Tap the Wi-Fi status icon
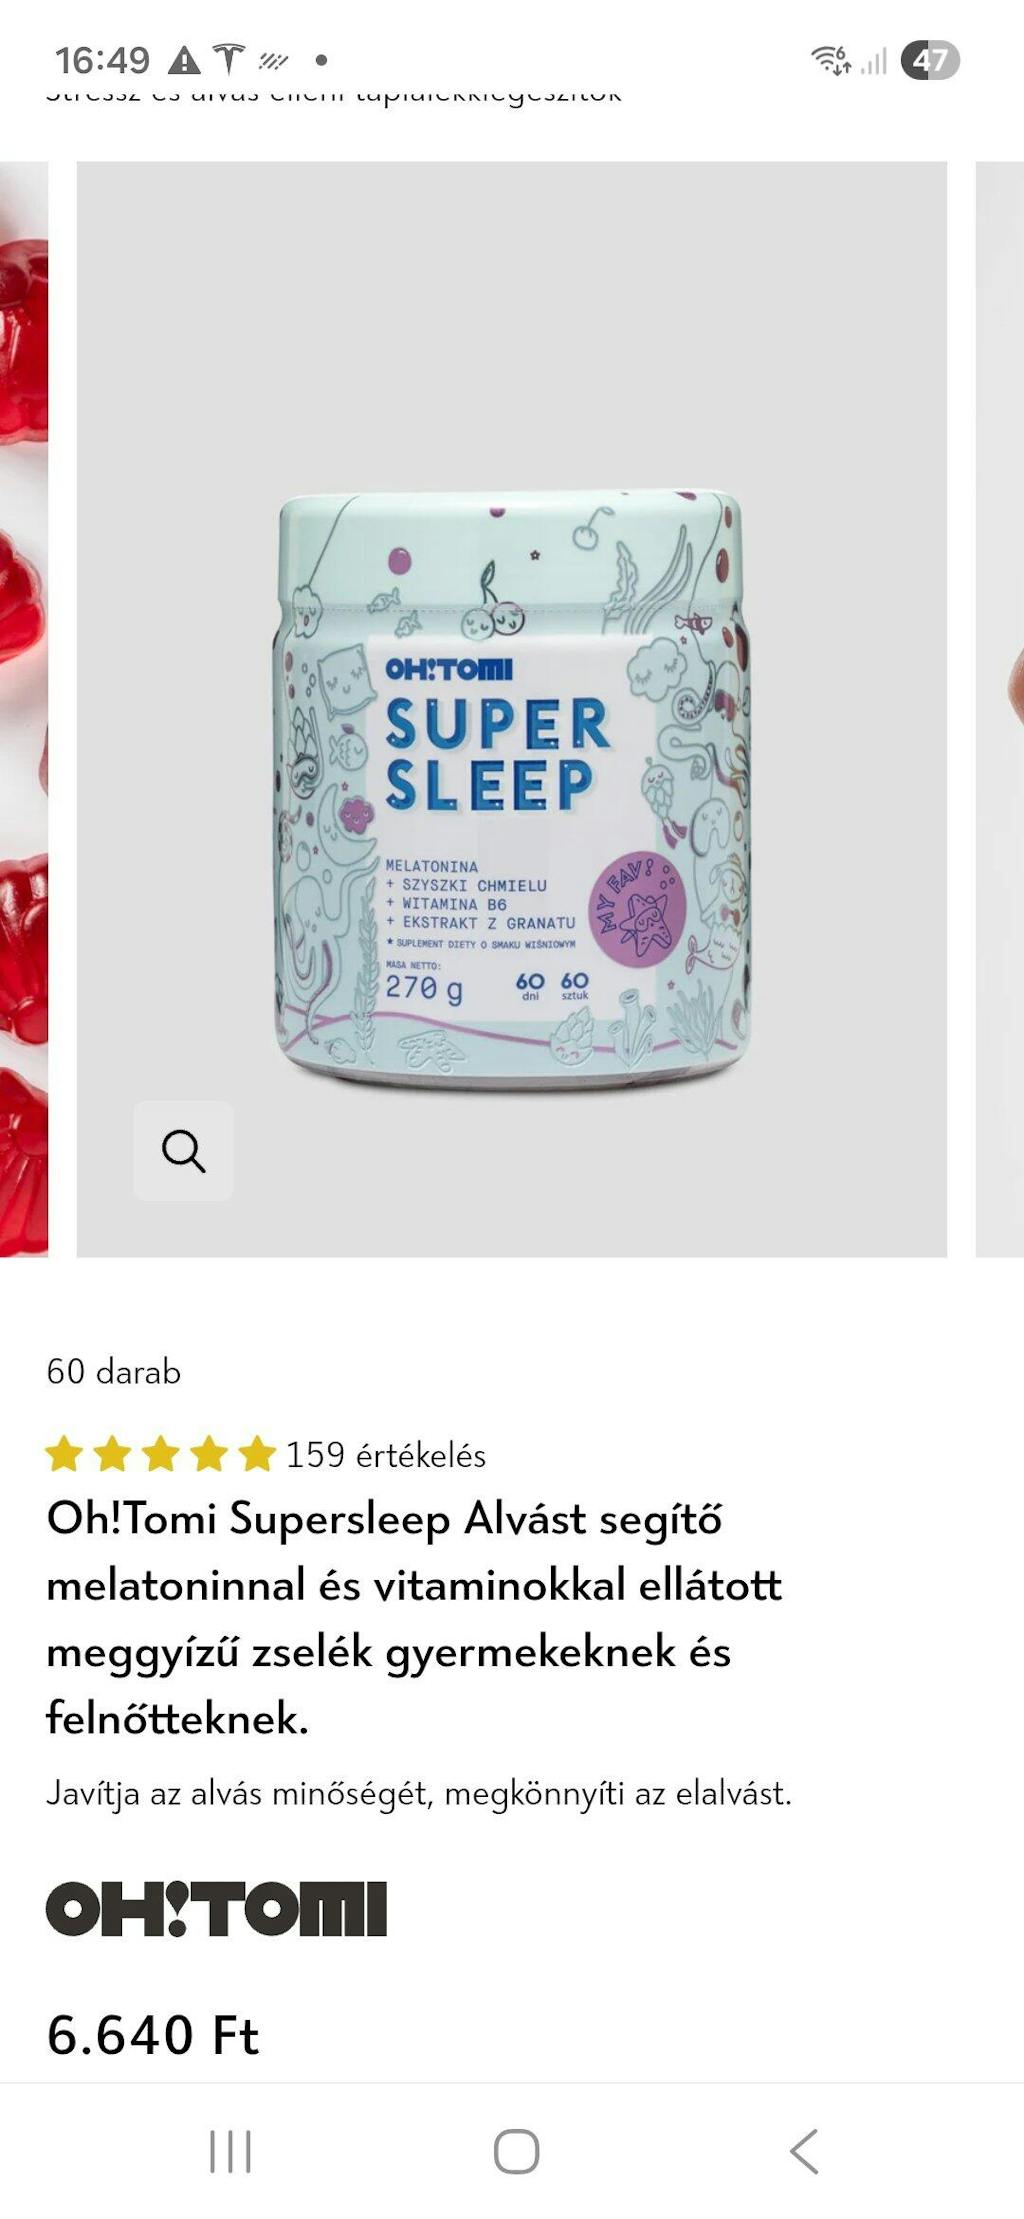Image resolution: width=1024 pixels, height=2219 pixels. (831, 60)
